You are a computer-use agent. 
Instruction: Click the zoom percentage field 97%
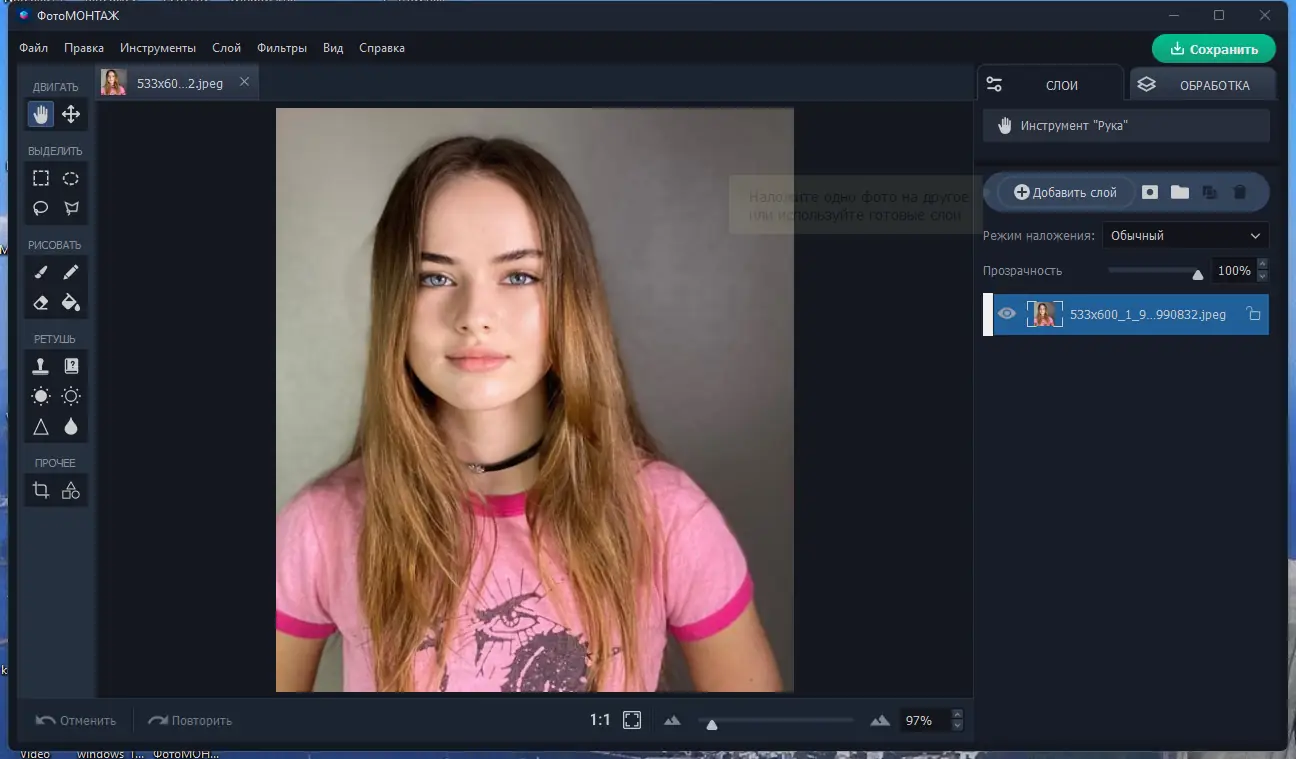point(925,720)
